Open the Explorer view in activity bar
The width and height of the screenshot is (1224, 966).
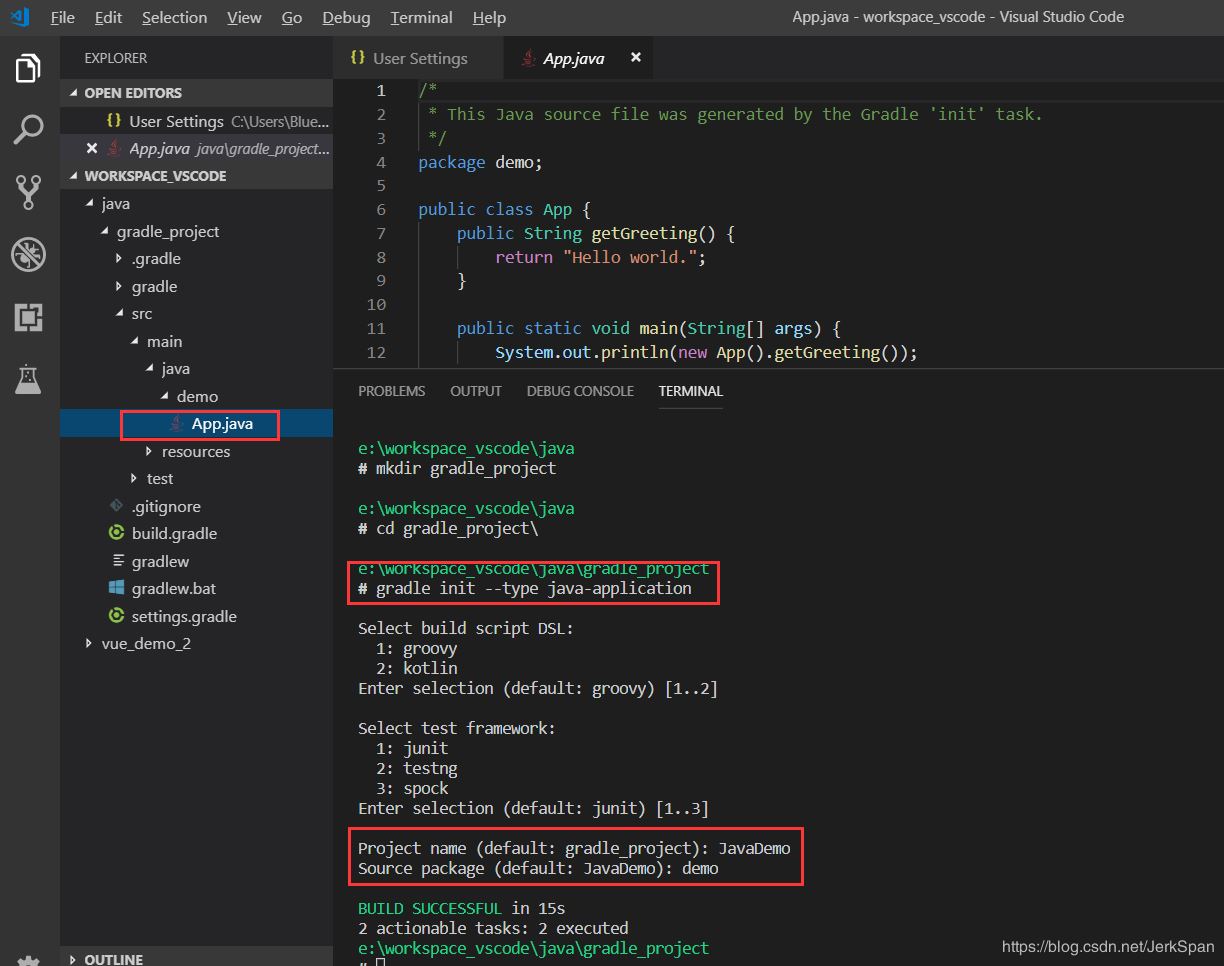point(28,69)
